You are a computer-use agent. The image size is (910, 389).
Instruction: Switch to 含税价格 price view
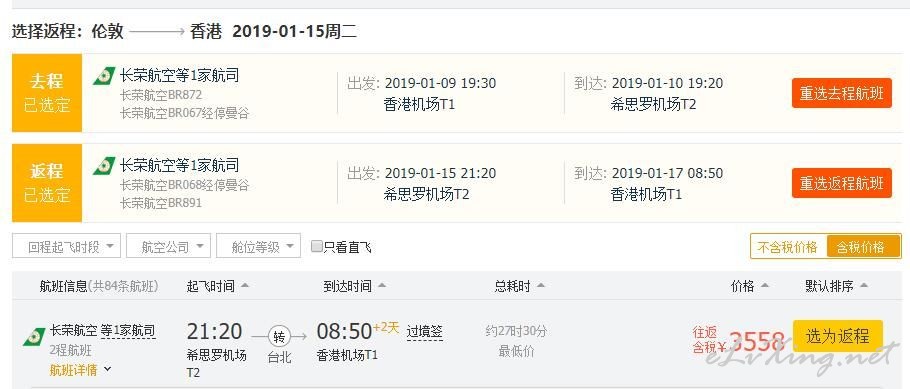pyautogui.click(x=864, y=247)
